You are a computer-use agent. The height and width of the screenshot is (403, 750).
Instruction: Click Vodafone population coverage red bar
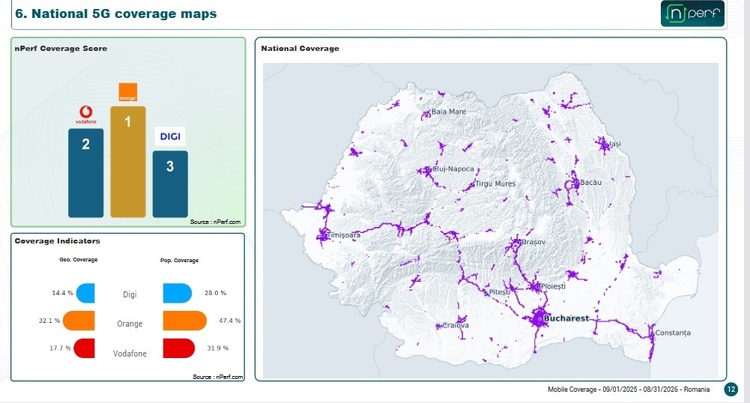coord(179,348)
